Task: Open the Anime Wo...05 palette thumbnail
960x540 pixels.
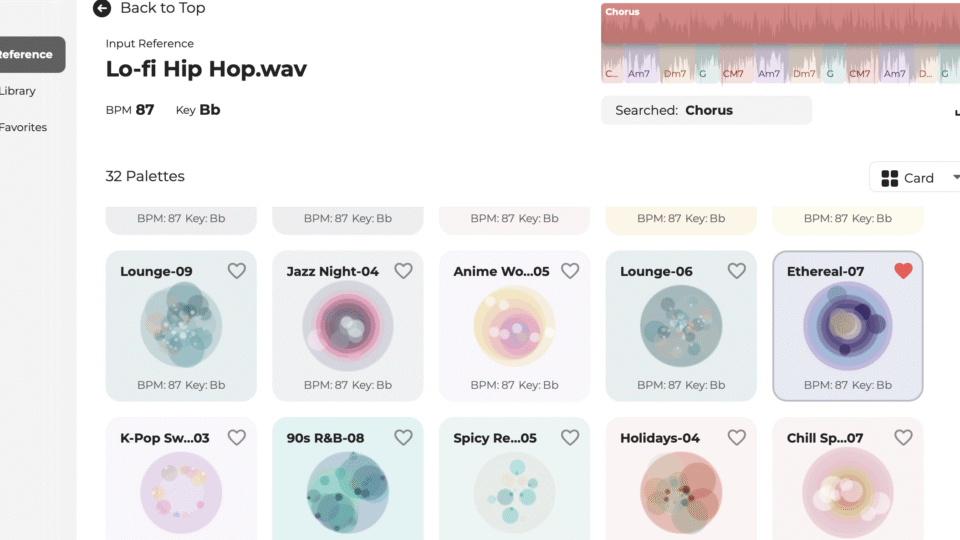Action: coord(514,326)
